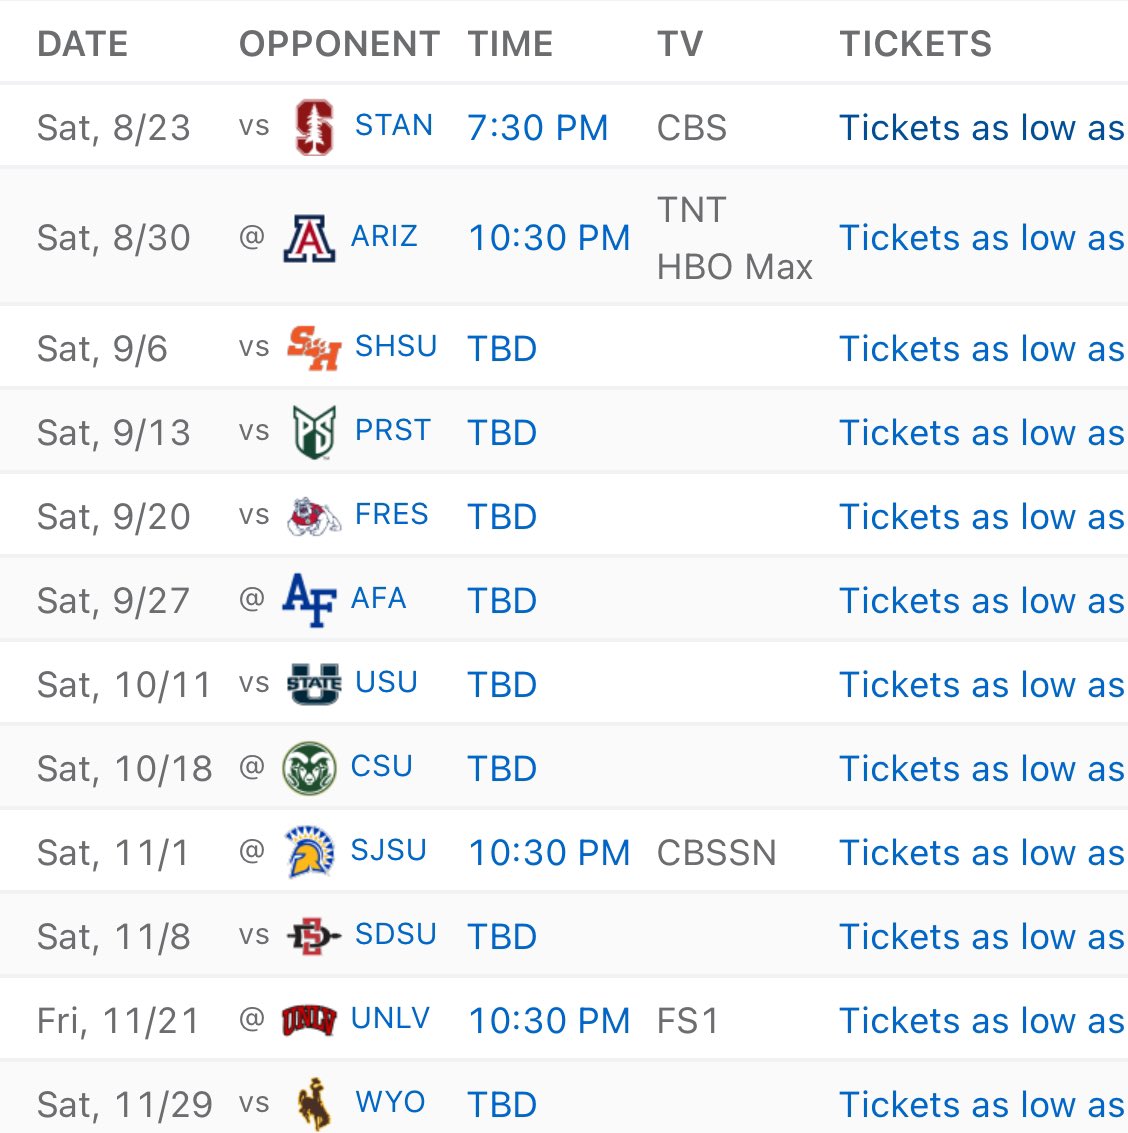The image size is (1128, 1133).
Task: Click the Fresno State bulldog logo
Action: tap(314, 516)
